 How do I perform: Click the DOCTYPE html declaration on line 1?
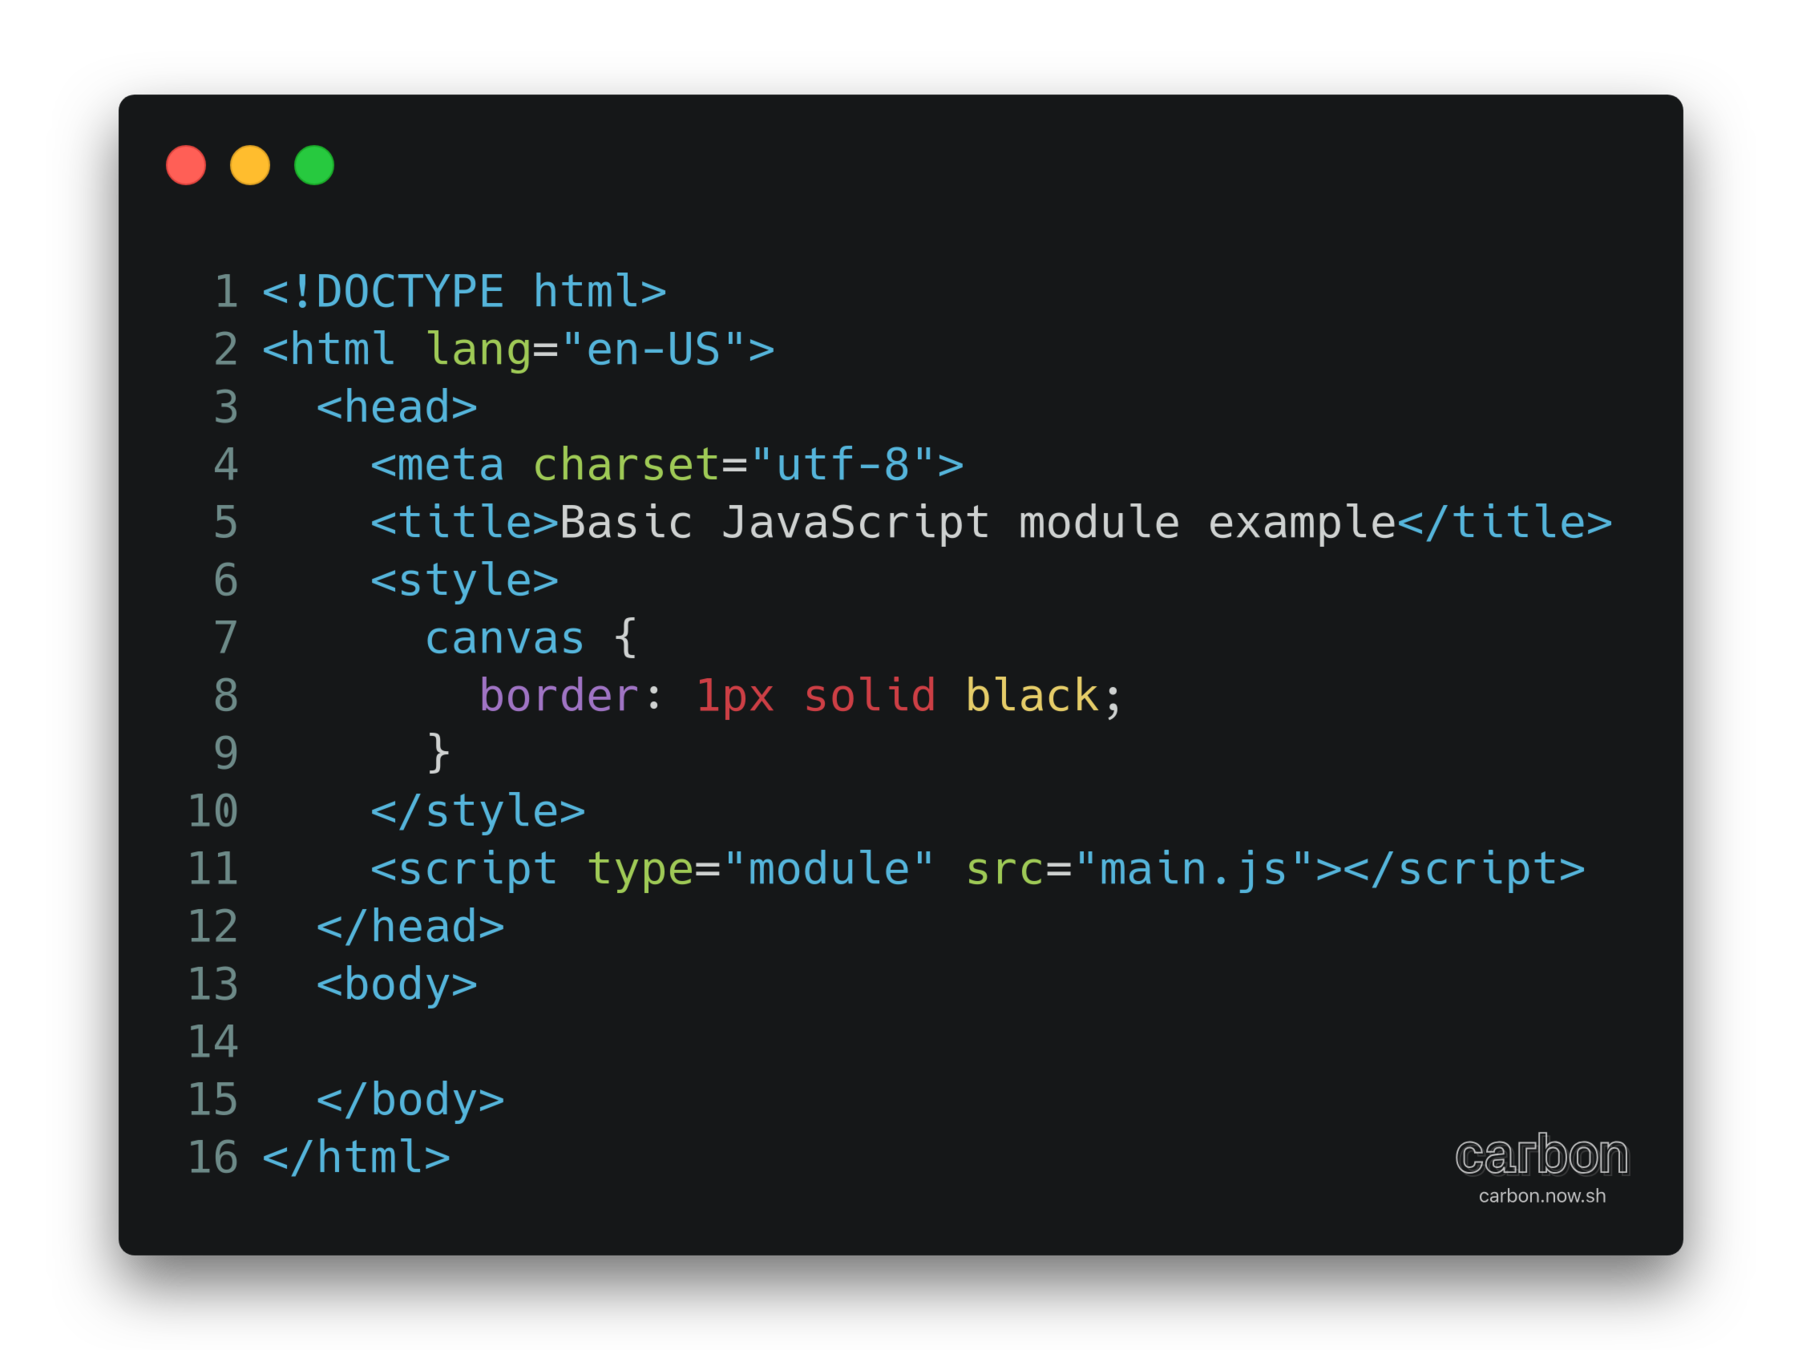pos(464,292)
